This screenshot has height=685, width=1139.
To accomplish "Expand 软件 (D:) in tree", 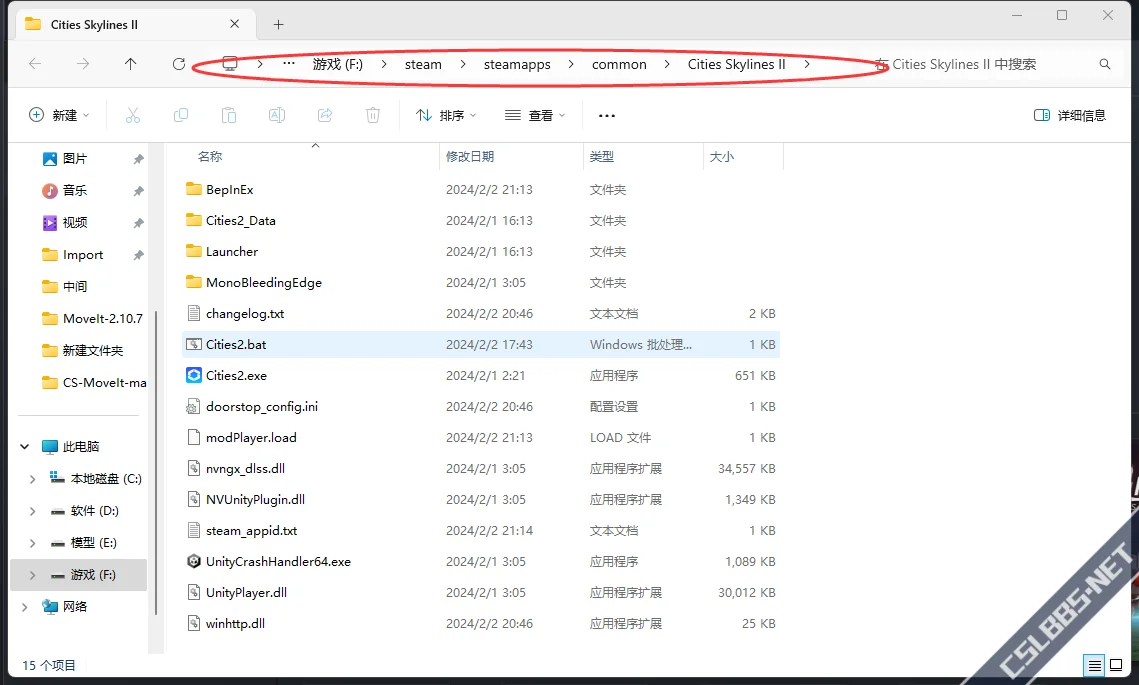I will pyautogui.click(x=33, y=511).
